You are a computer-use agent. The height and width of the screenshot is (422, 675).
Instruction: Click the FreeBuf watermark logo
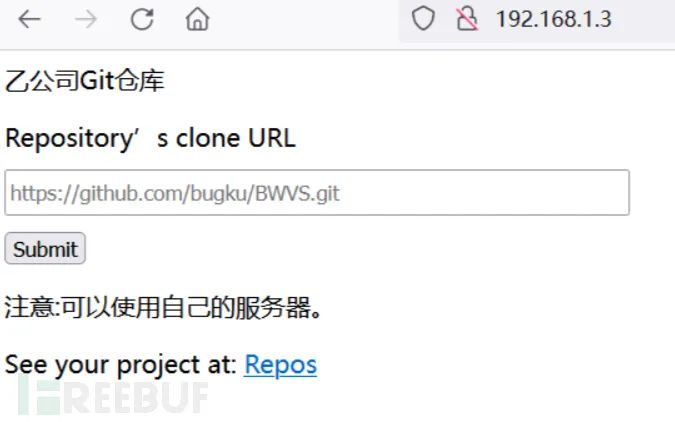[113, 397]
